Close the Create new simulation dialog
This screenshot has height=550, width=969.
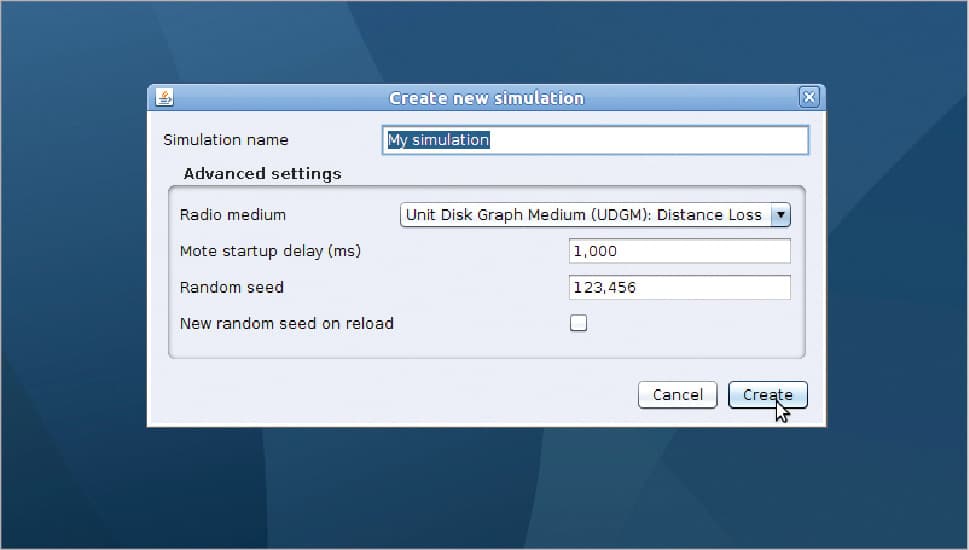click(x=809, y=98)
